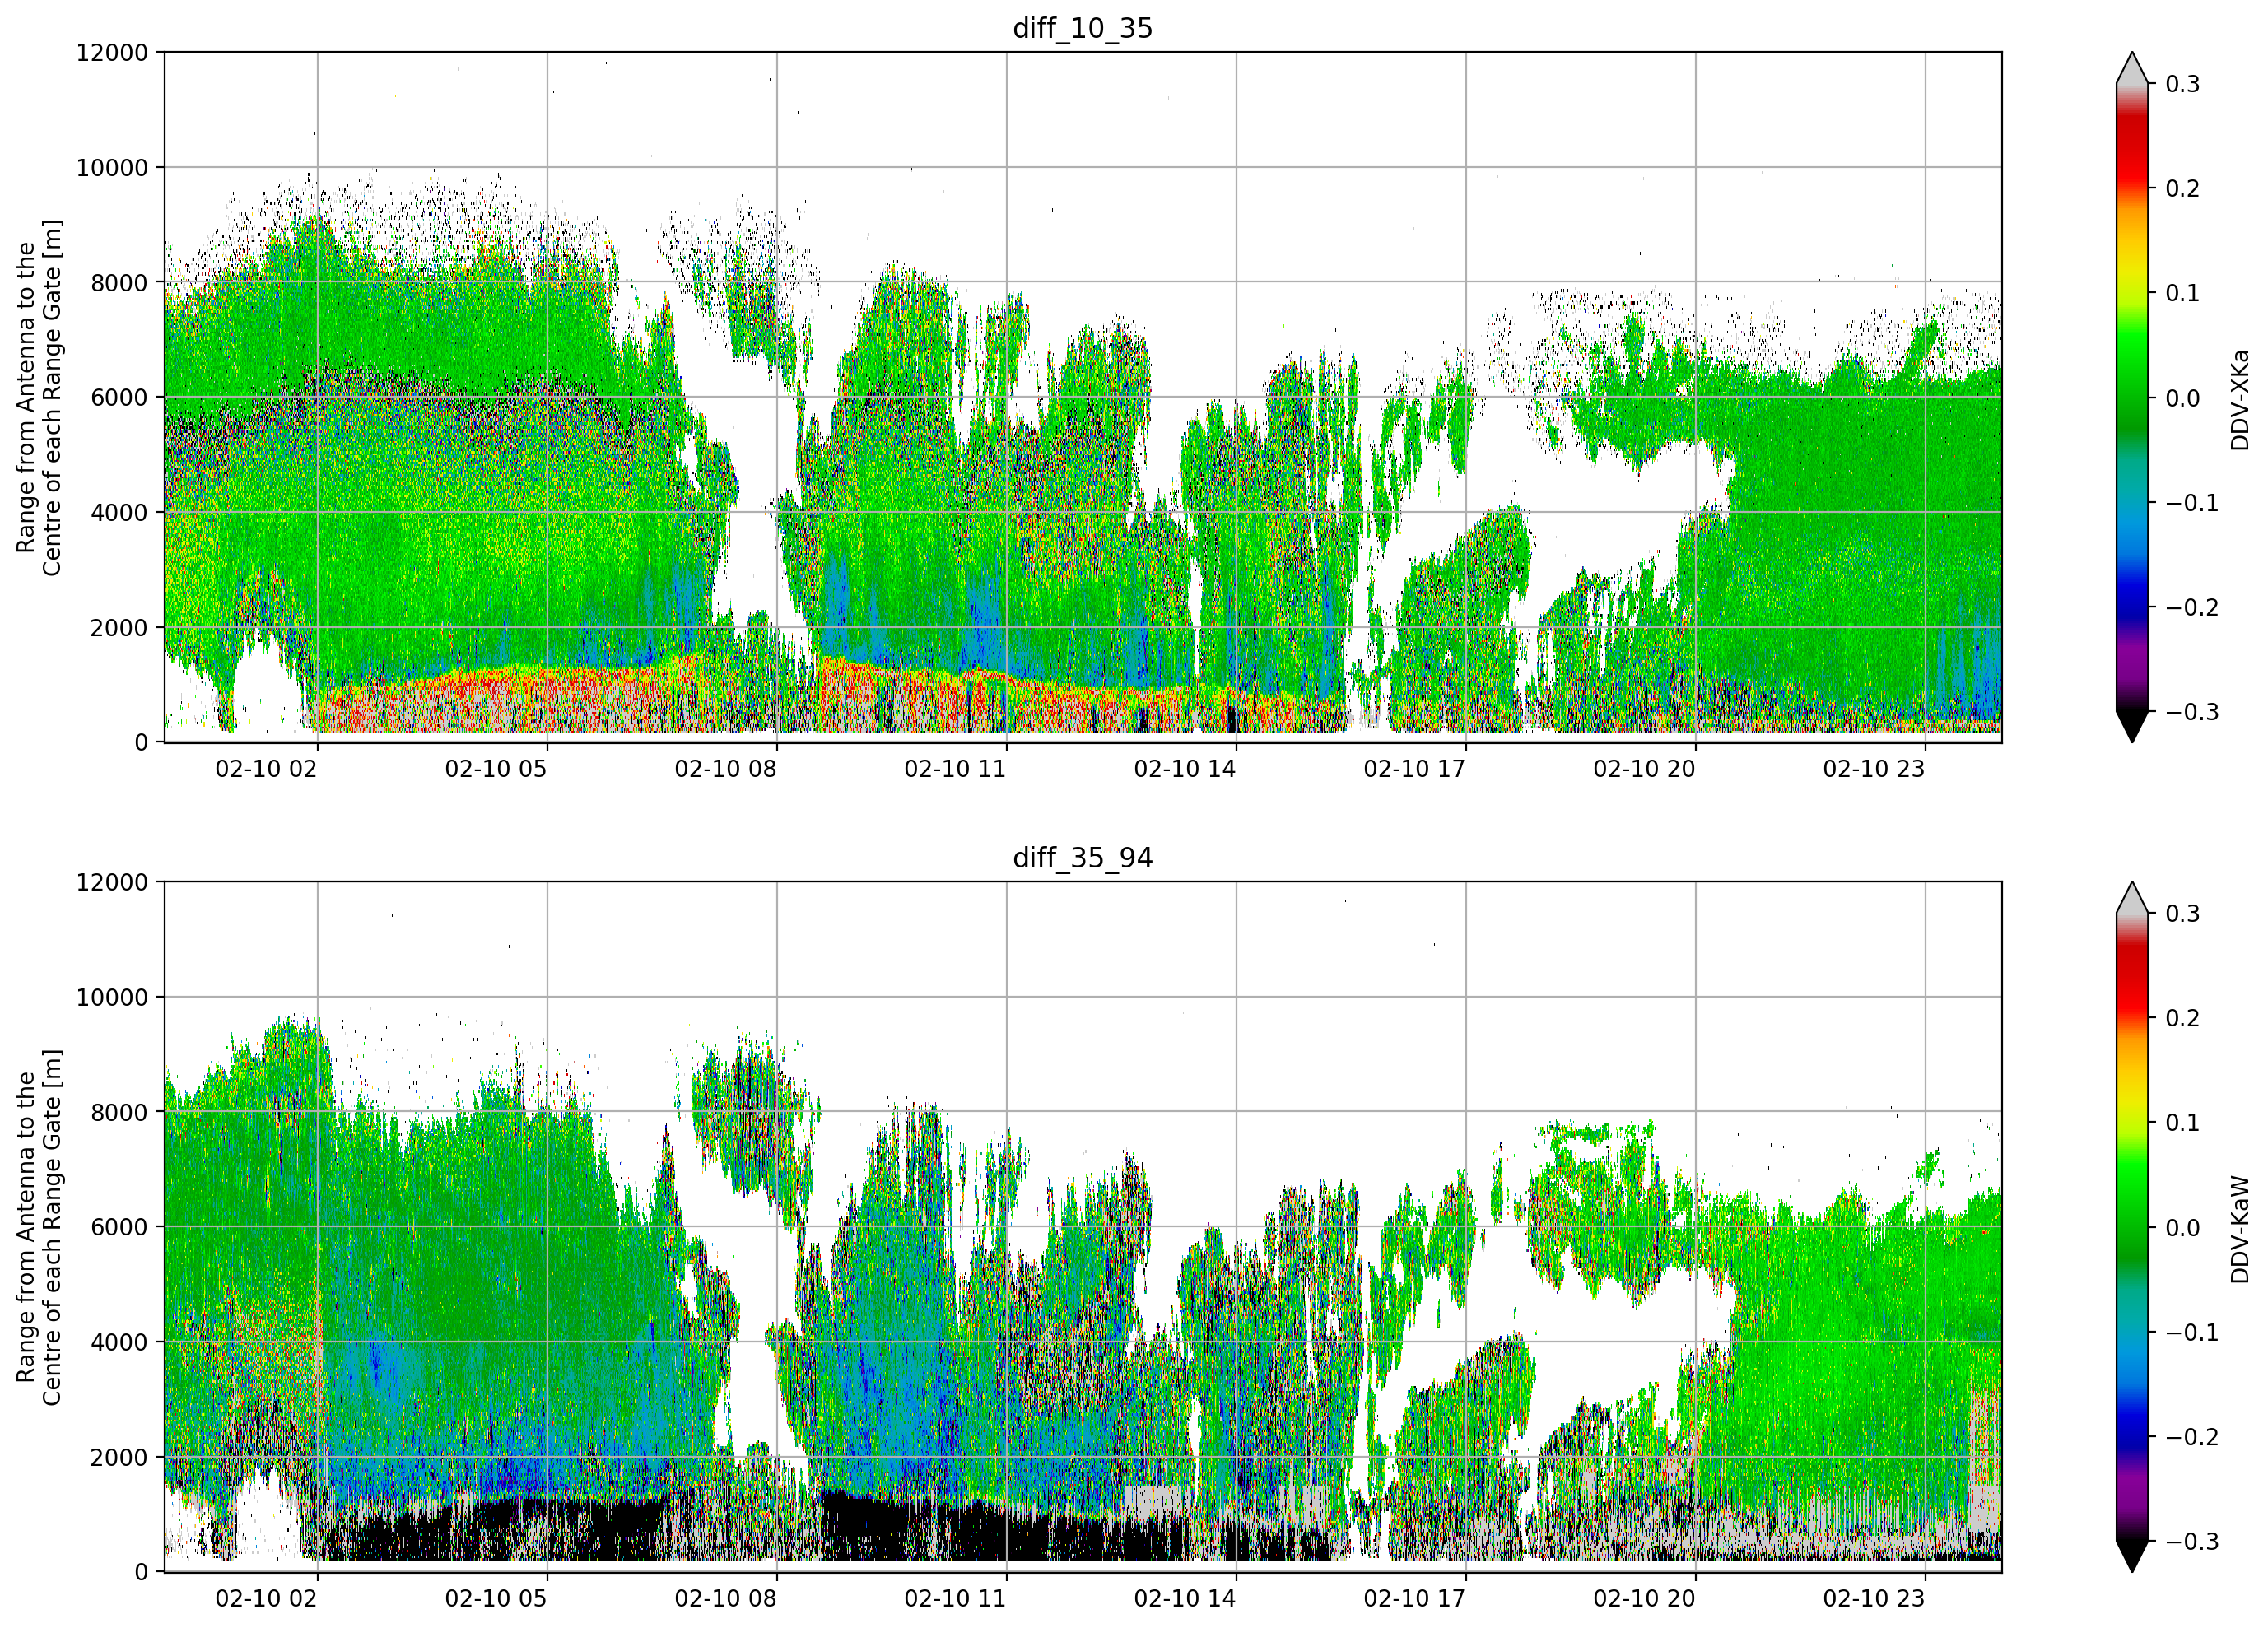This screenshot has width=2268, height=1628.
Task: Click the 02-10 11 x-tick on diff_35_94 plot
Action: pos(955,1599)
